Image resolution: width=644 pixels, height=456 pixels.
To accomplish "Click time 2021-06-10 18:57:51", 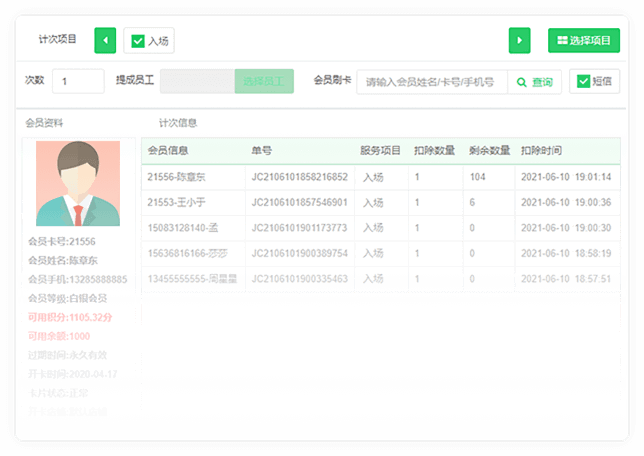I will coord(566,279).
